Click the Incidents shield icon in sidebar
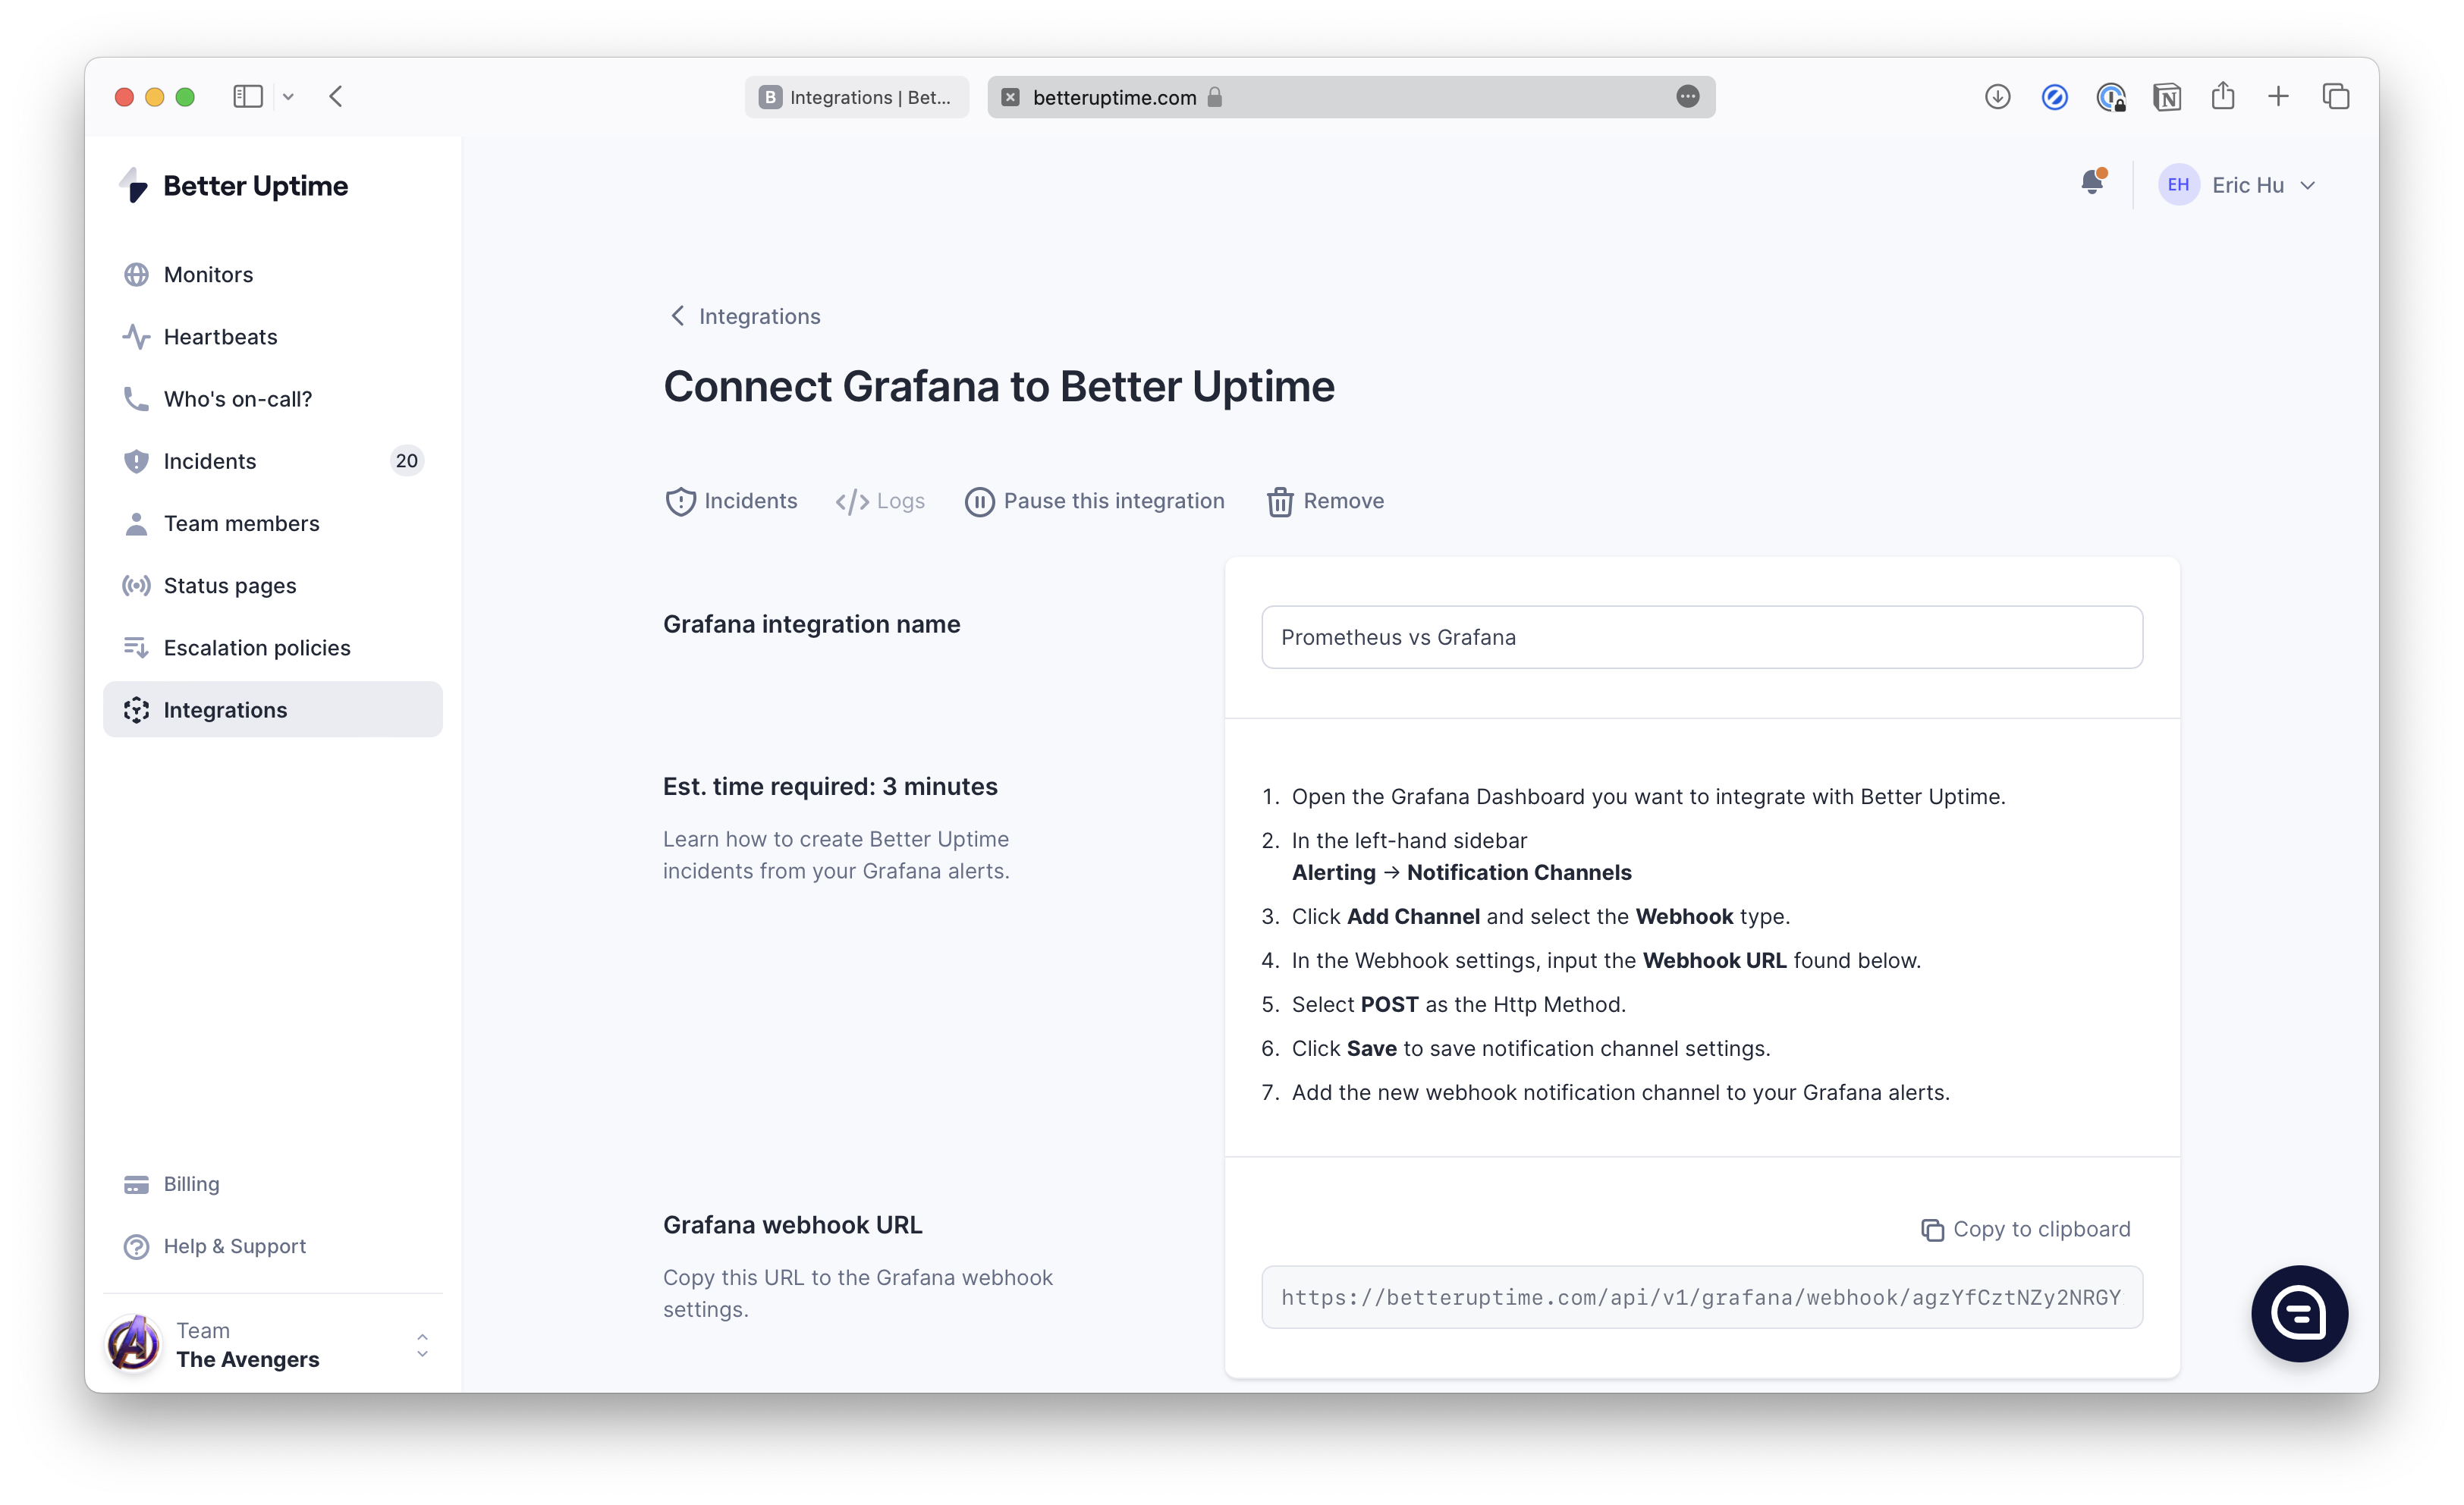 [x=136, y=461]
